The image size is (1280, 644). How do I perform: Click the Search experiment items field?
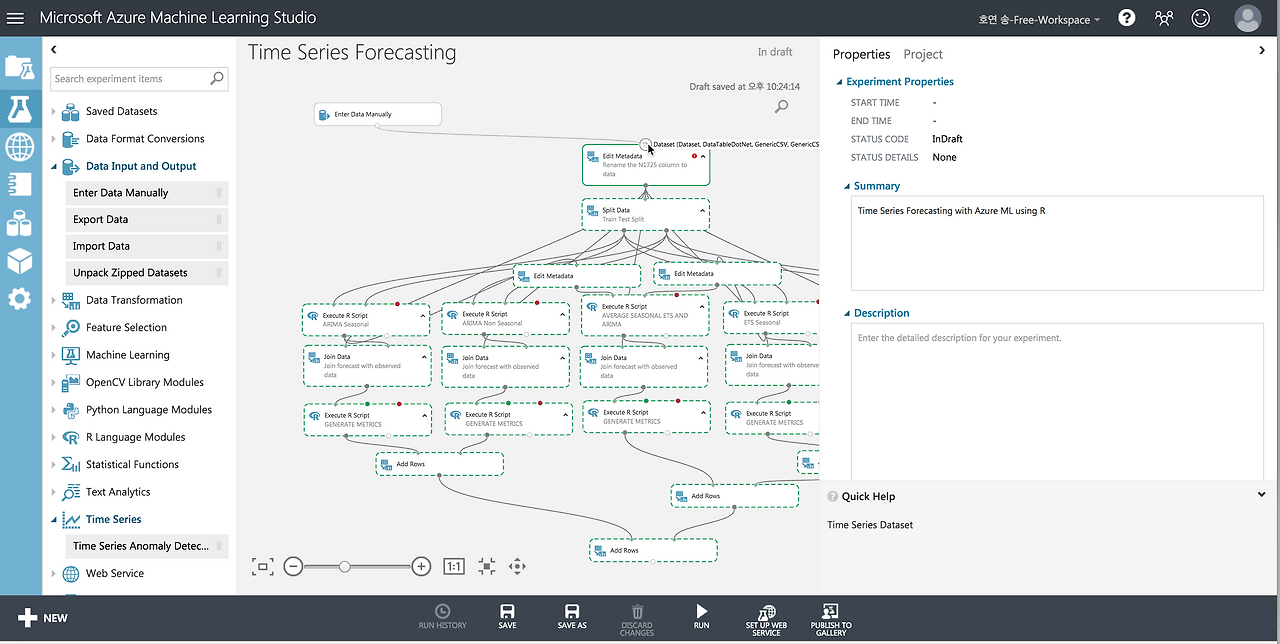click(x=130, y=79)
